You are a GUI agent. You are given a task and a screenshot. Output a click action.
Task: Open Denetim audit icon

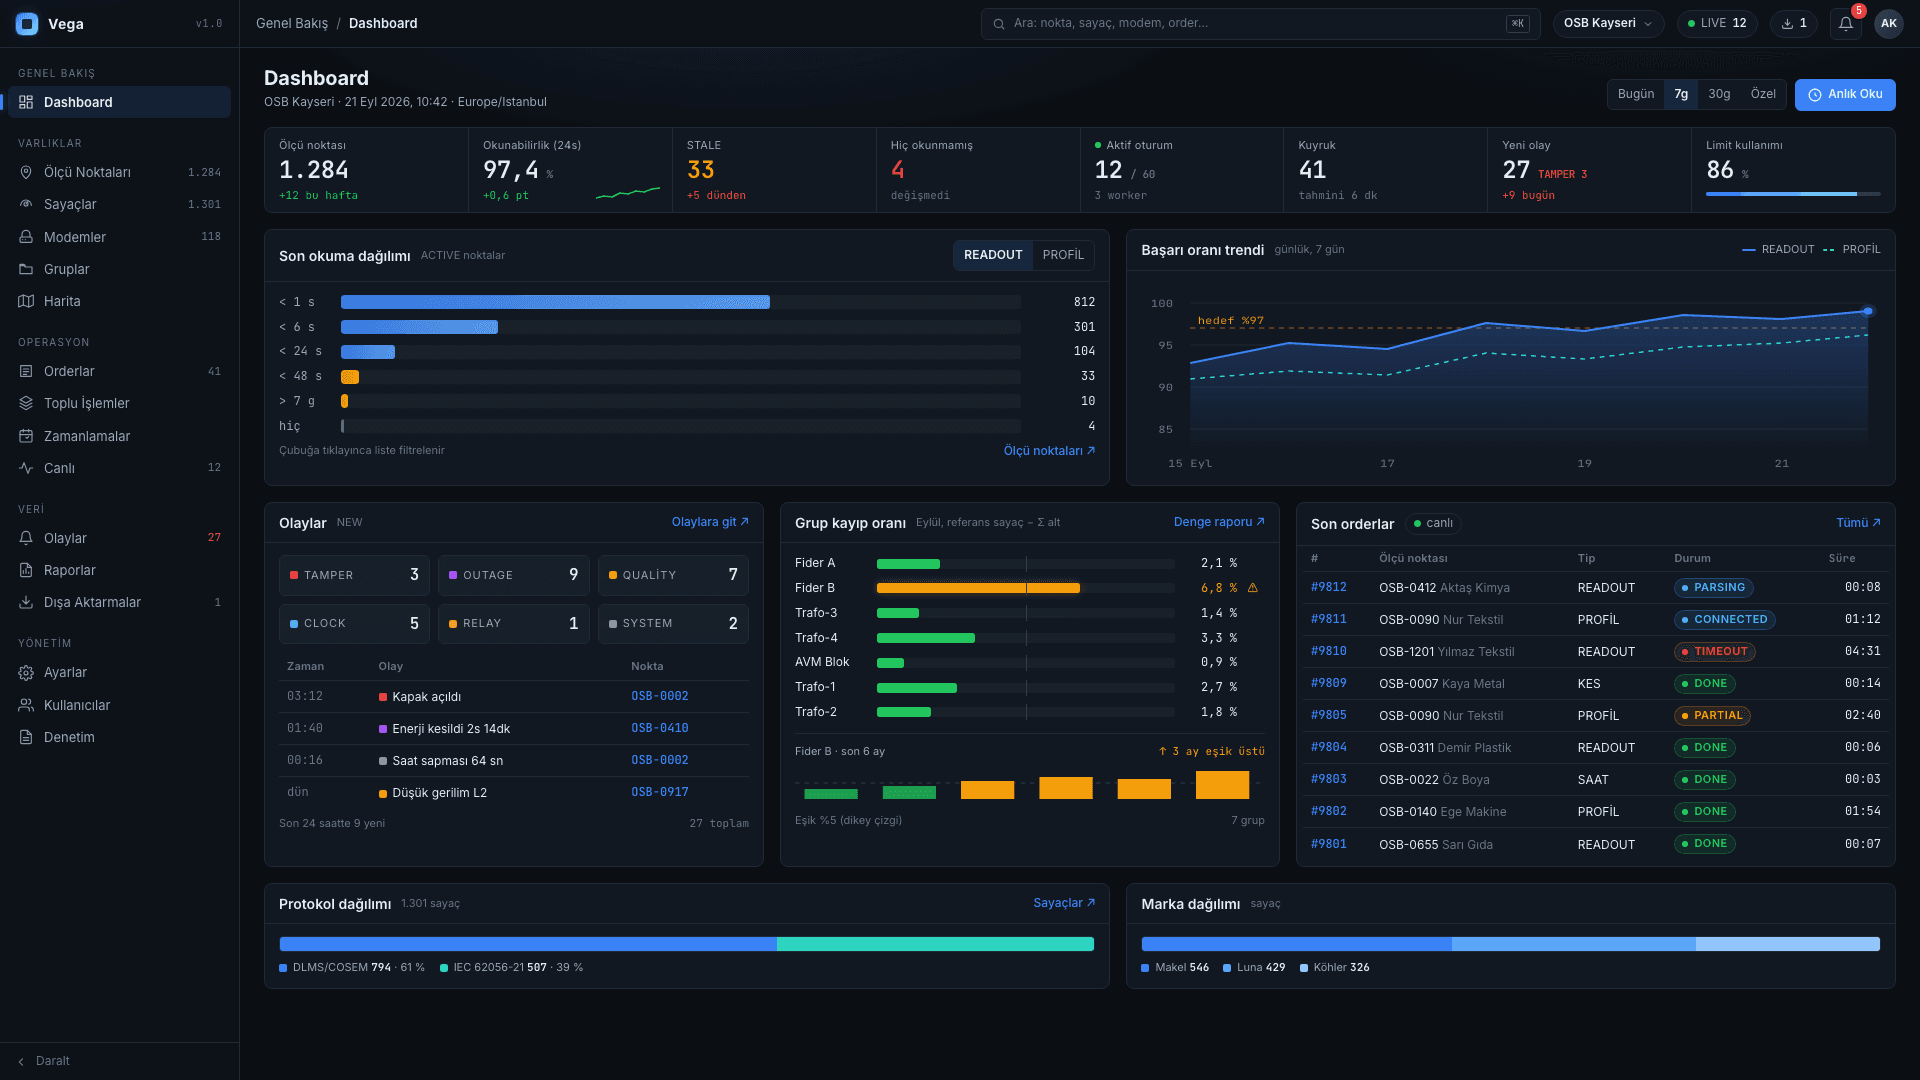pos(26,737)
